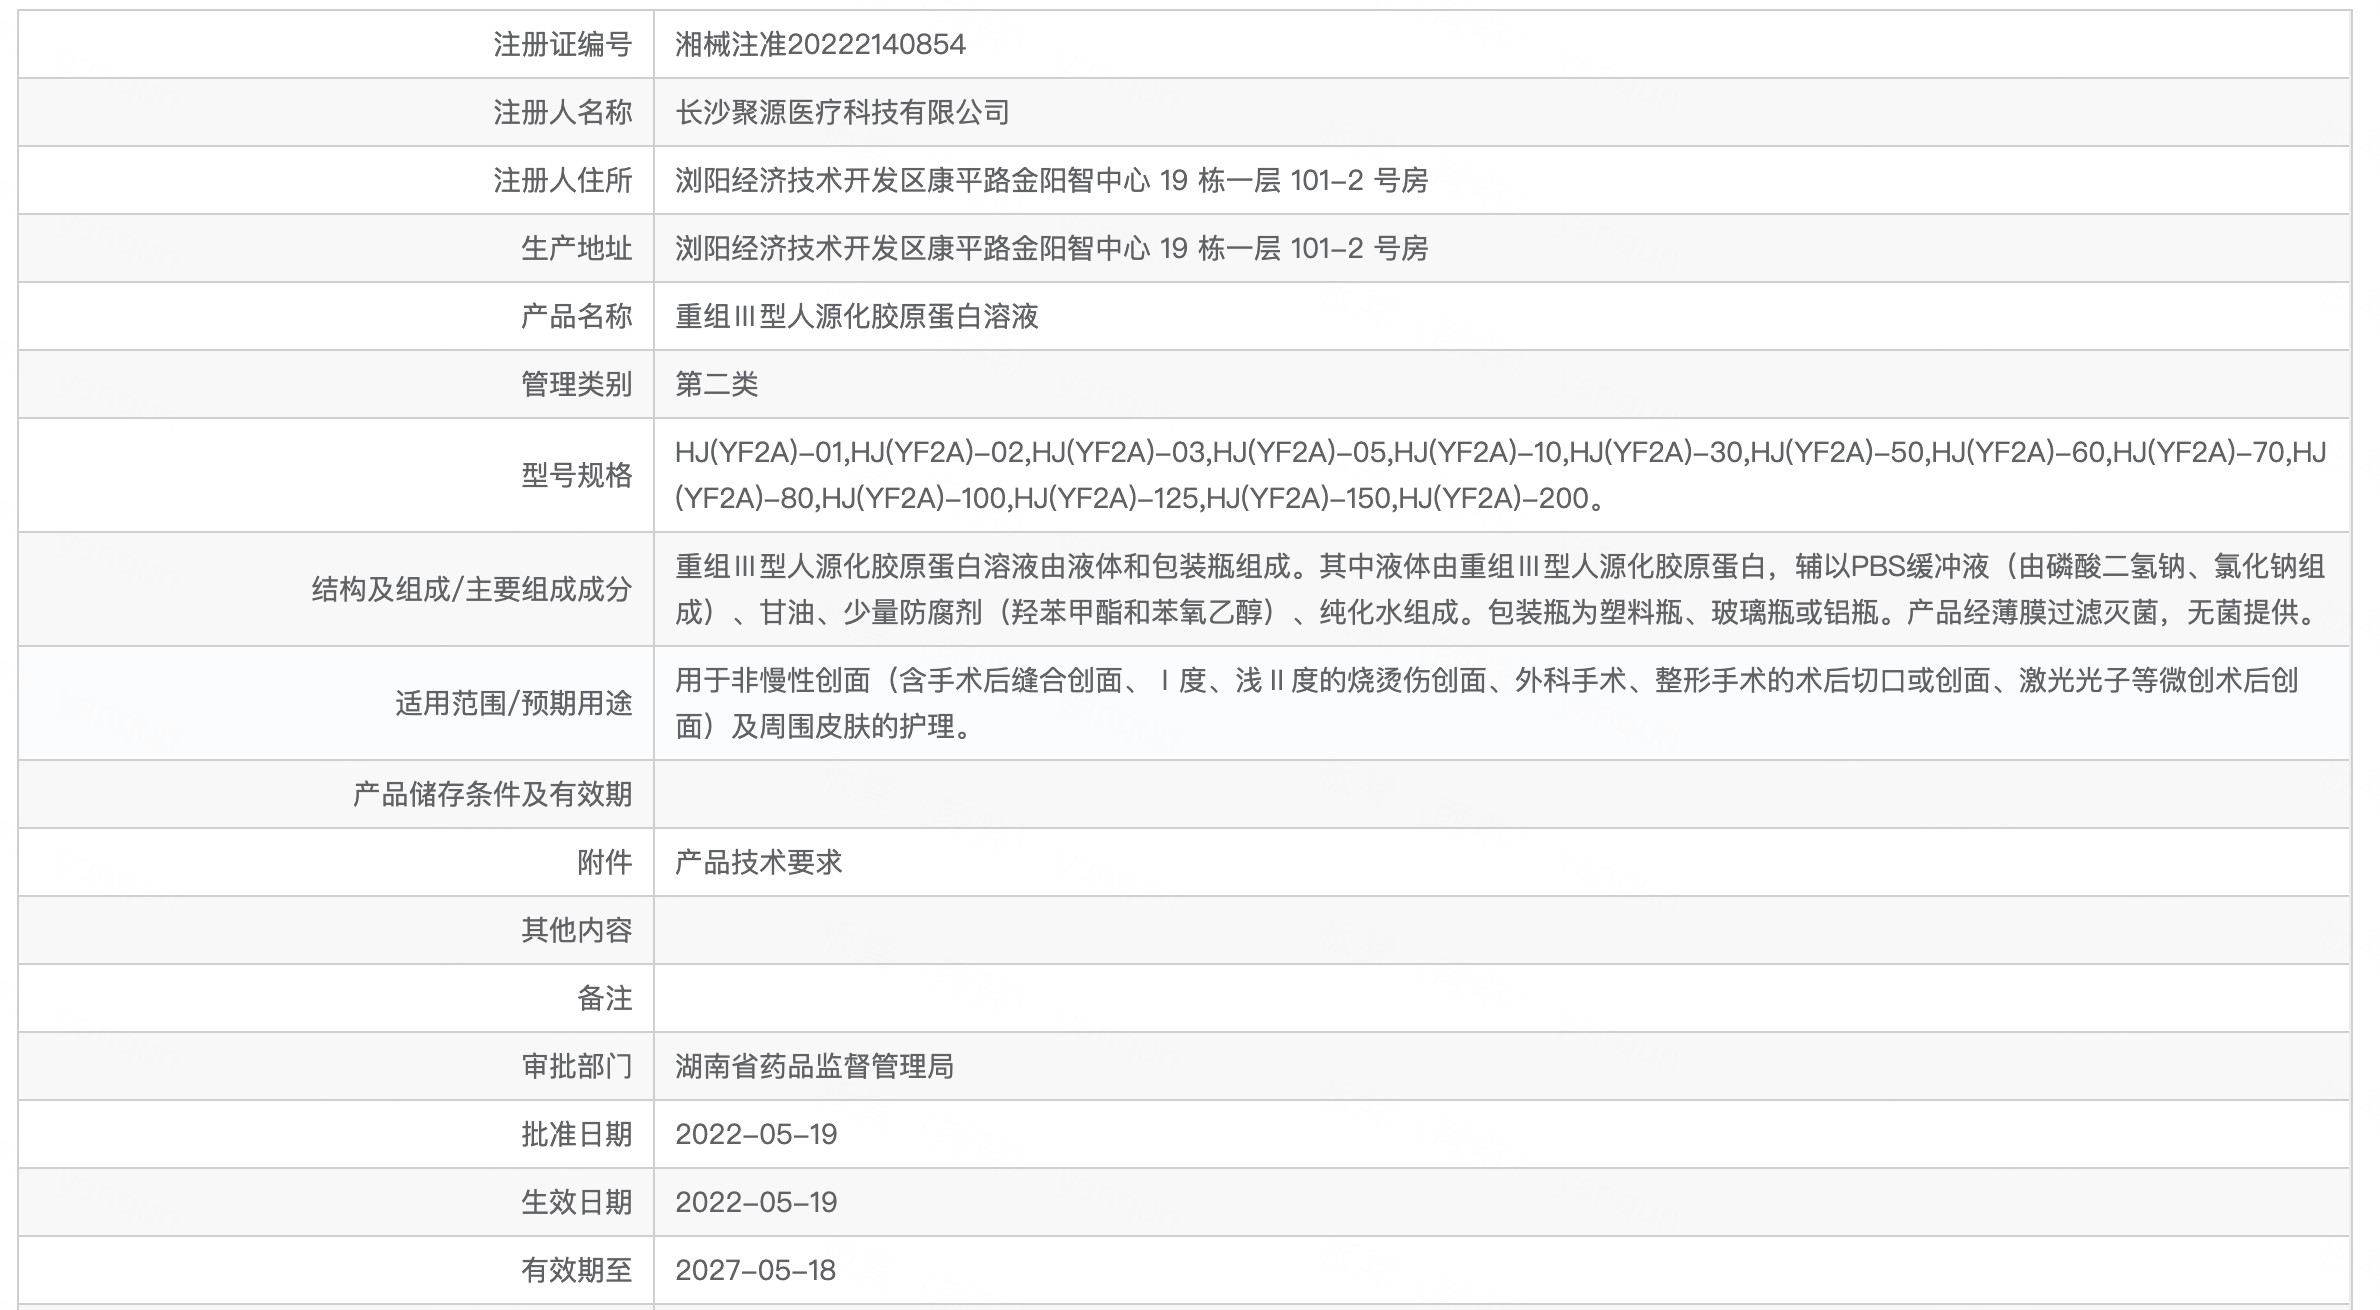Screen dimensions: 2380x1310
Task: Click the 第二类 management category value
Action: 717,384
